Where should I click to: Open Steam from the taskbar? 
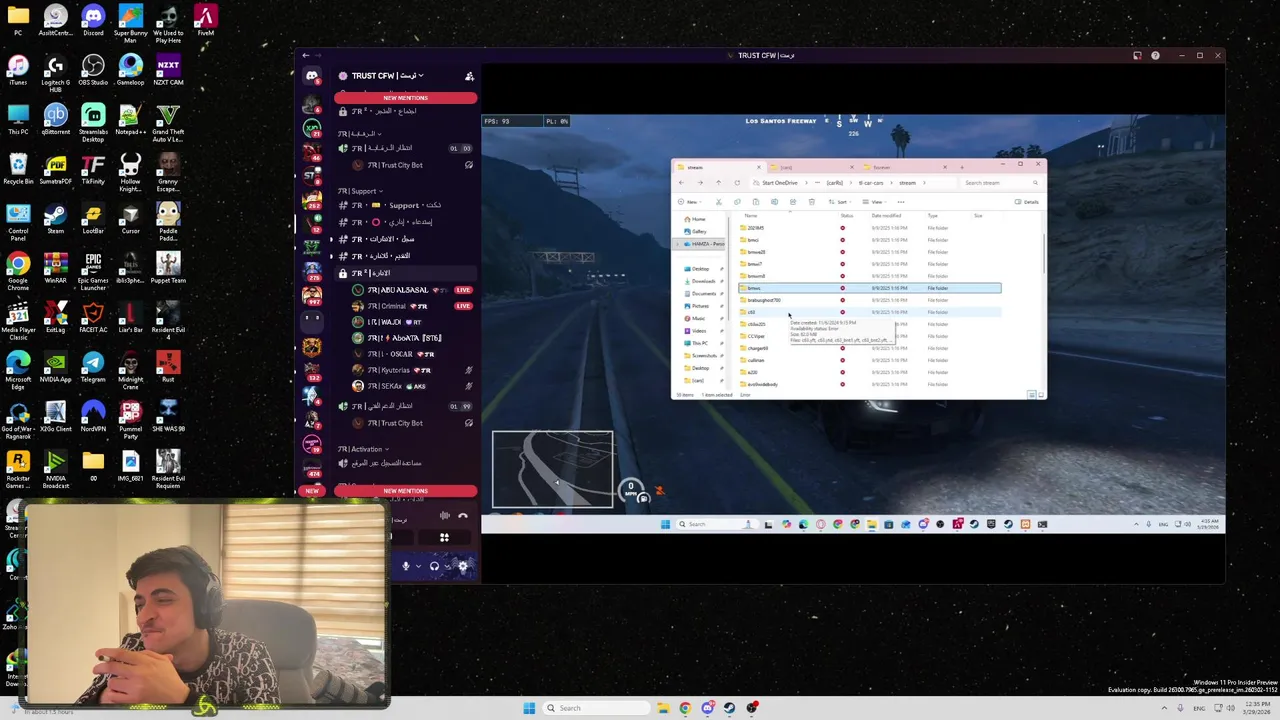pos(729,708)
